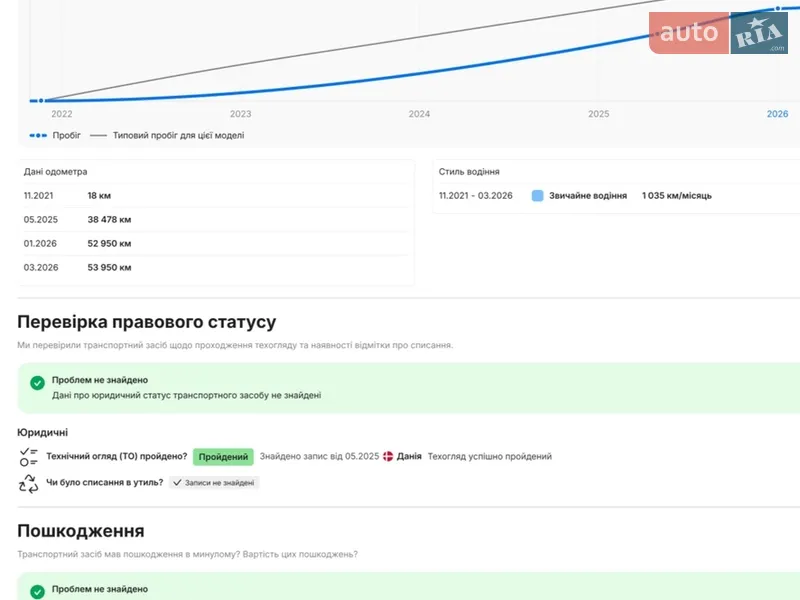The height and width of the screenshot is (600, 800).
Task: Click green checkmark icon in legal status banner
Action: click(37, 382)
